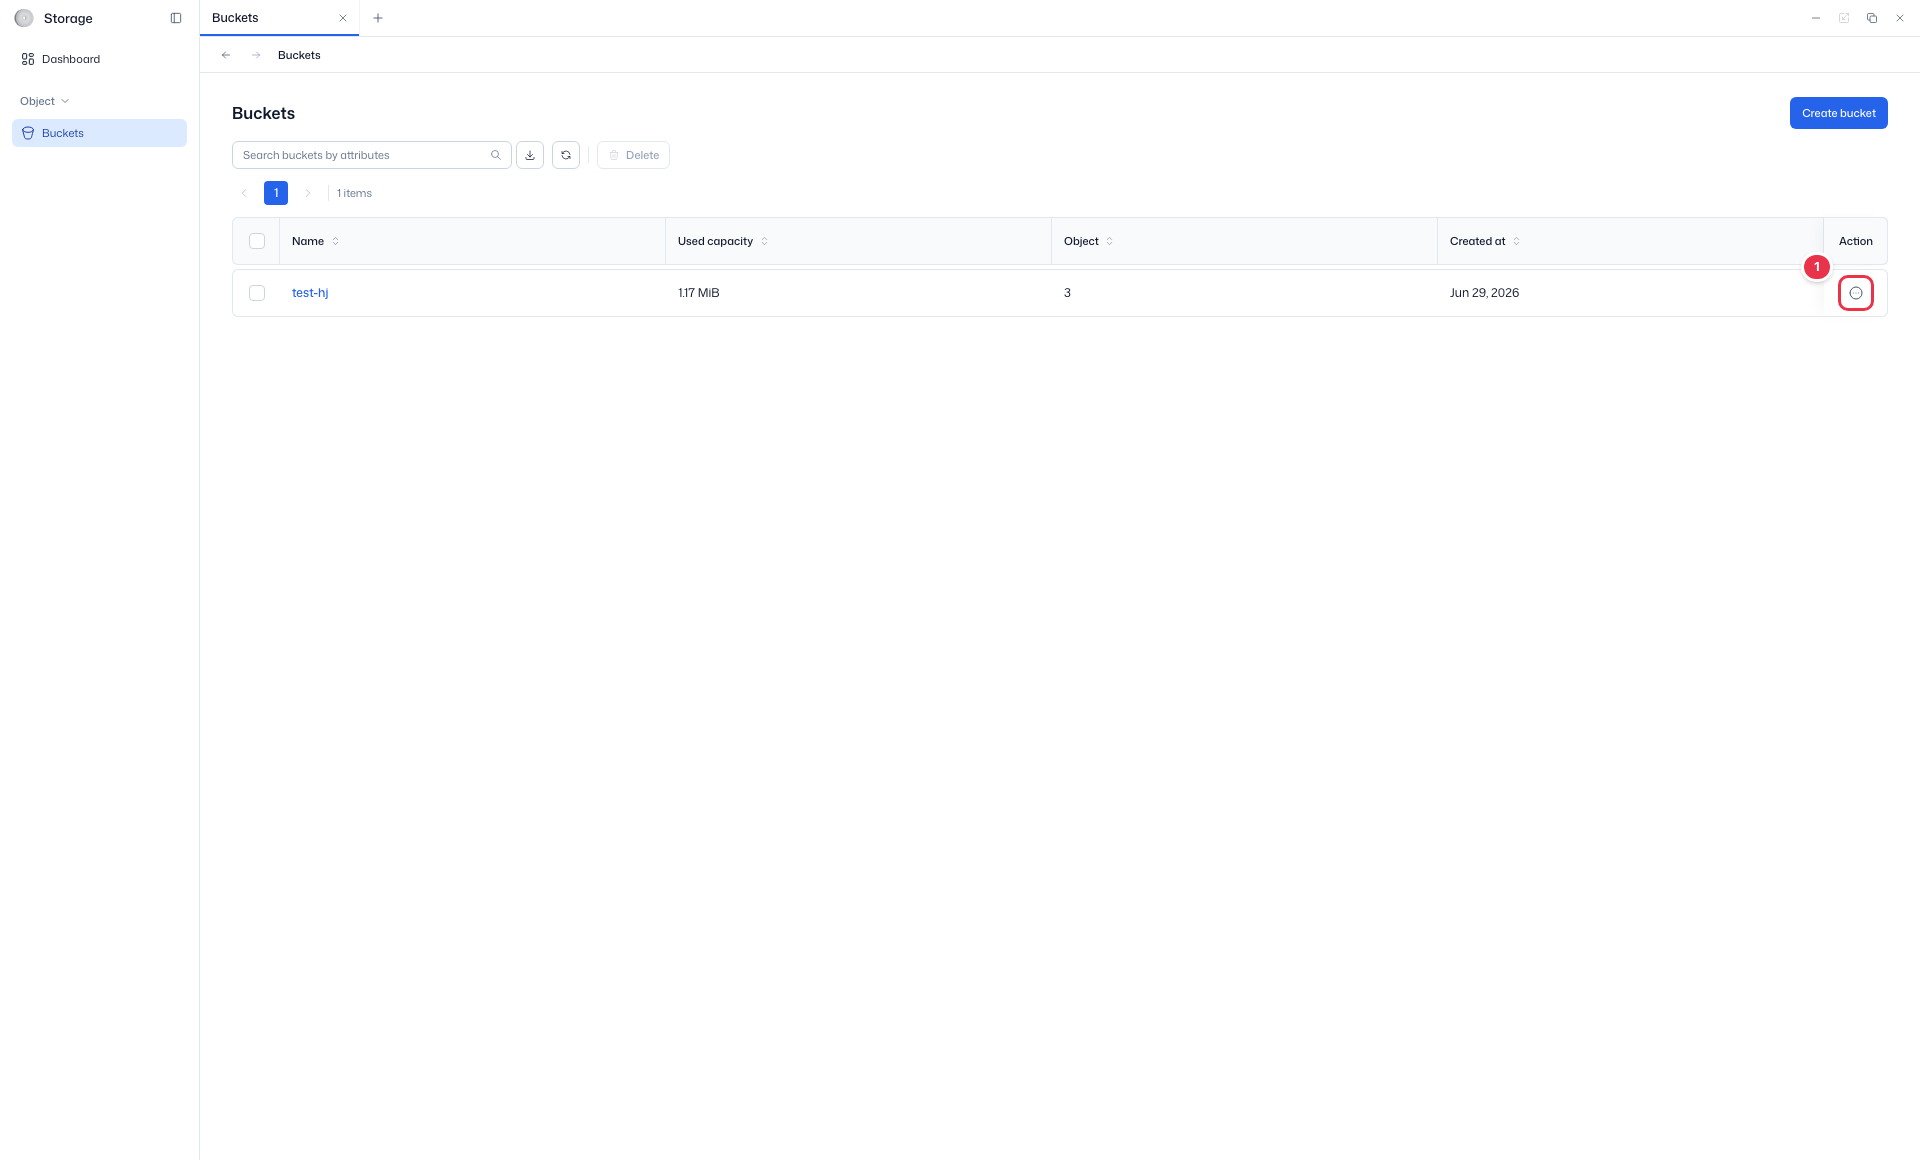Go to previous page of buckets
Viewport: 1920px width, 1160px height.
coord(244,193)
